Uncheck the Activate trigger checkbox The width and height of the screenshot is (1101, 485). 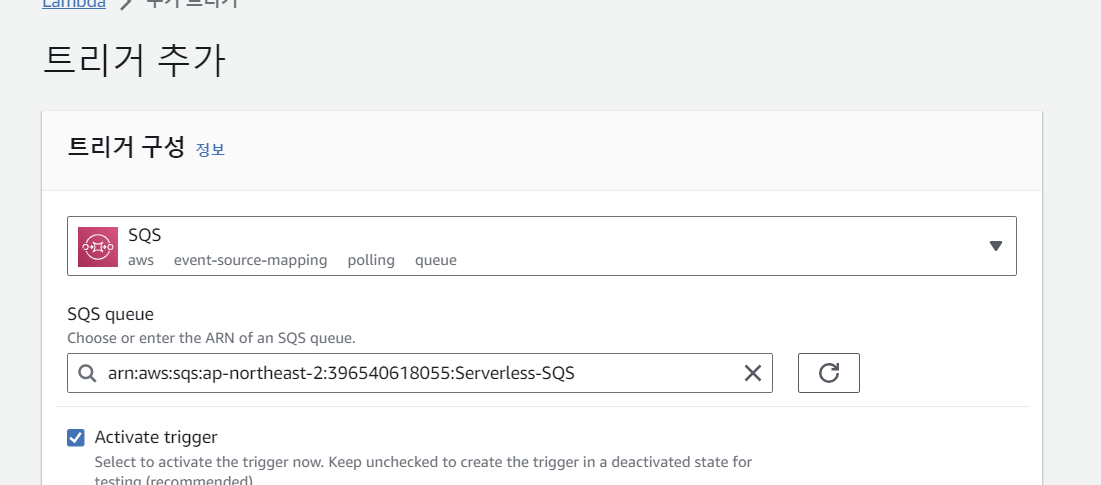tap(76, 437)
